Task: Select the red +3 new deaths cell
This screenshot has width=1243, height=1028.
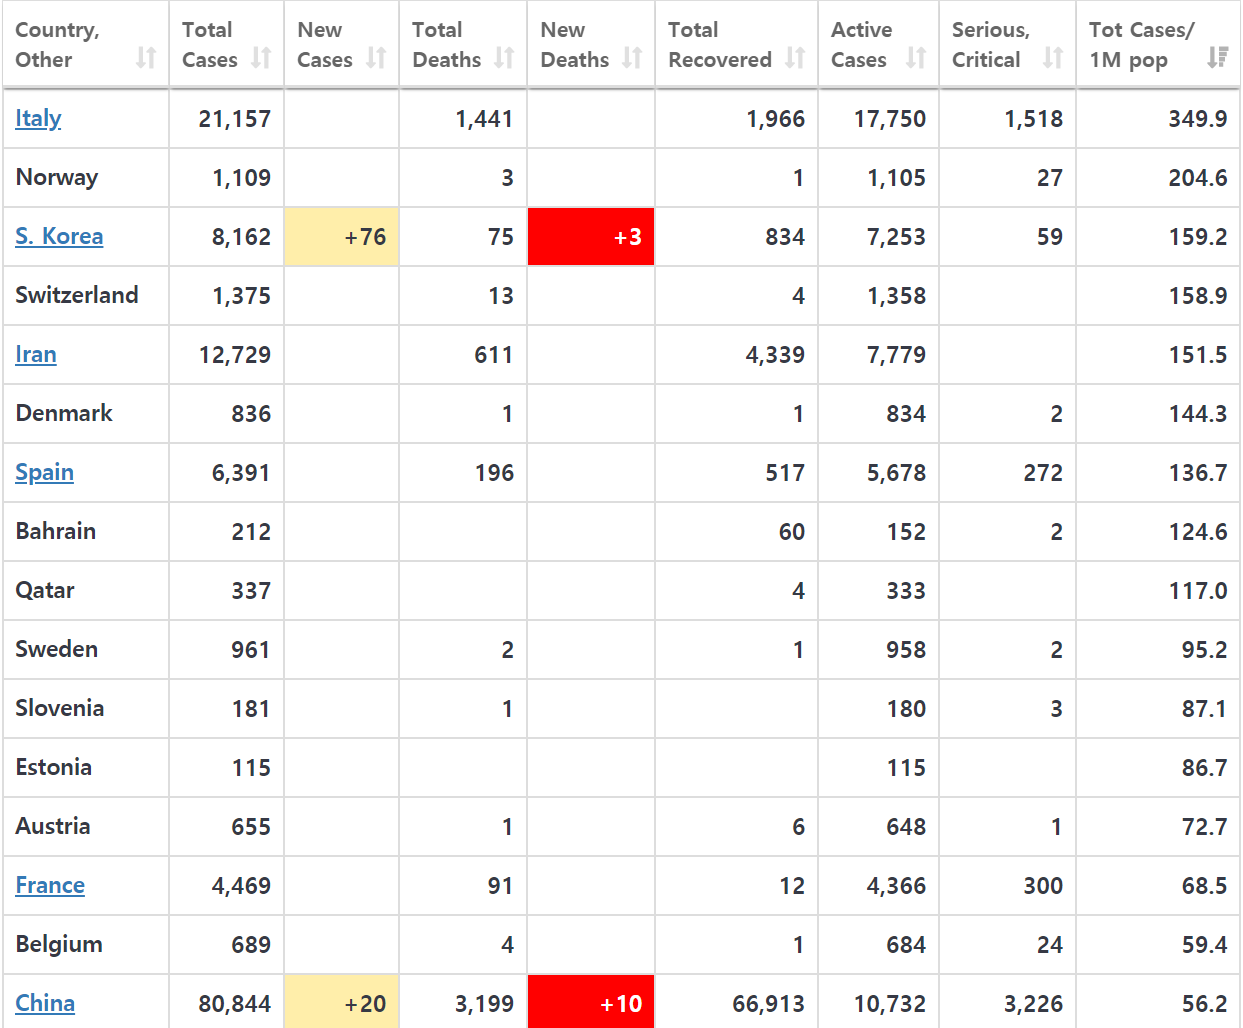Action: click(x=591, y=237)
